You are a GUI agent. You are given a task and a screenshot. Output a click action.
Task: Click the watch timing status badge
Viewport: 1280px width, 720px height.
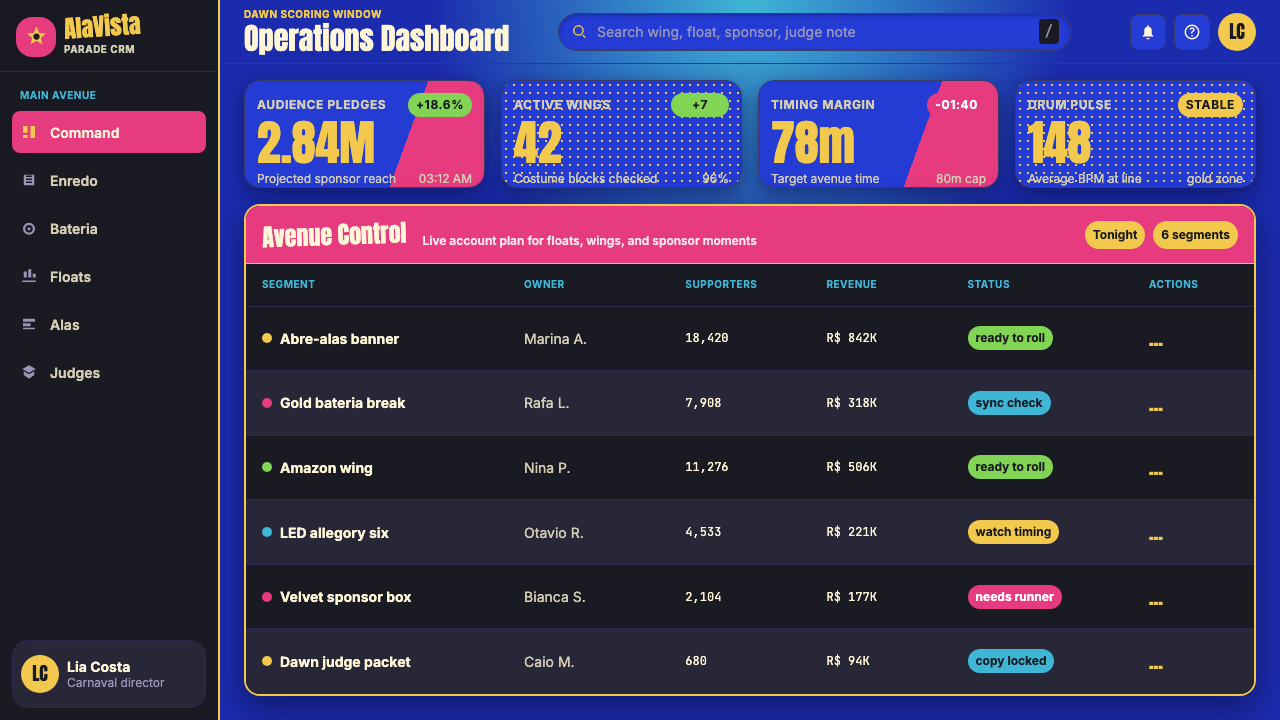click(1013, 532)
